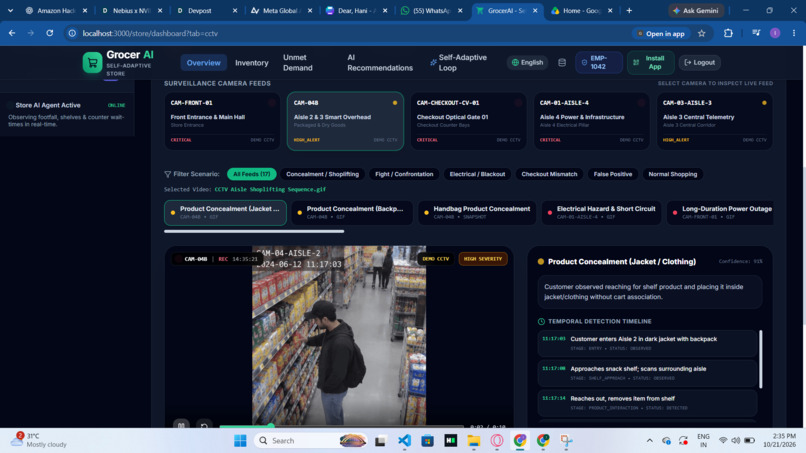This screenshot has width=806, height=453.
Task: Open File Explorer from the taskbar
Action: (473, 441)
